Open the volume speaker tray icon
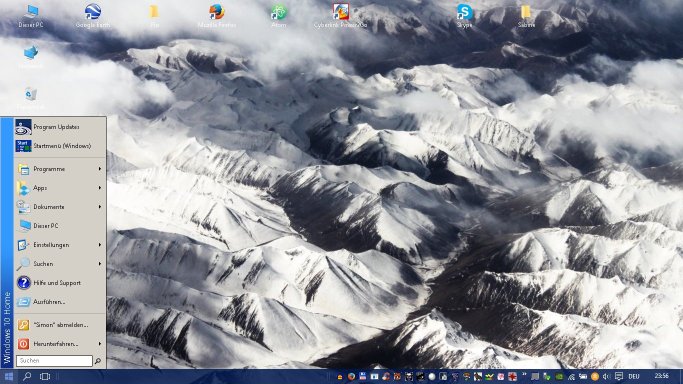This screenshot has height=384, width=683. click(x=606, y=377)
